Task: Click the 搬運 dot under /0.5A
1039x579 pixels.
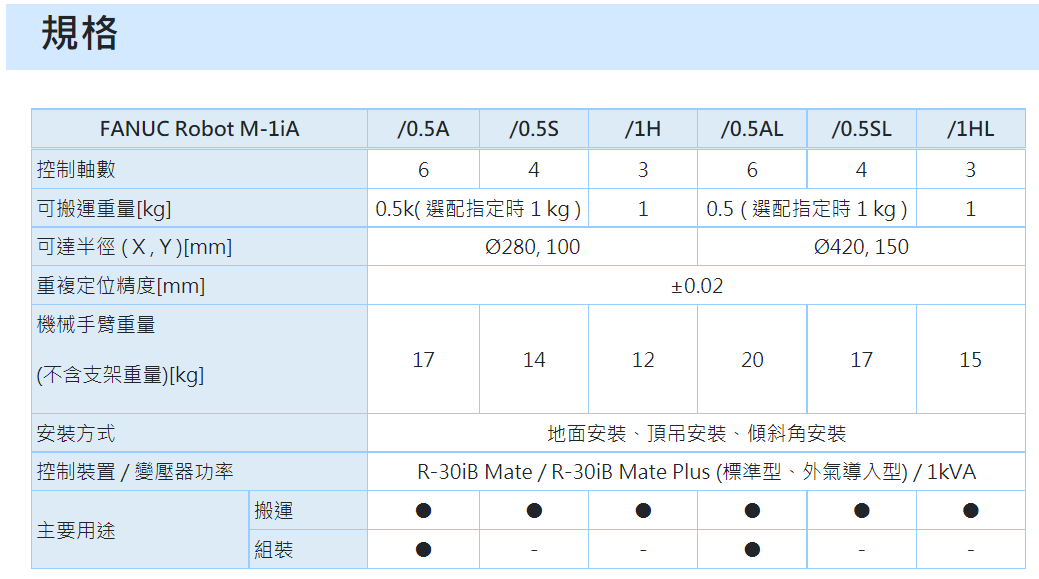Action: click(423, 511)
